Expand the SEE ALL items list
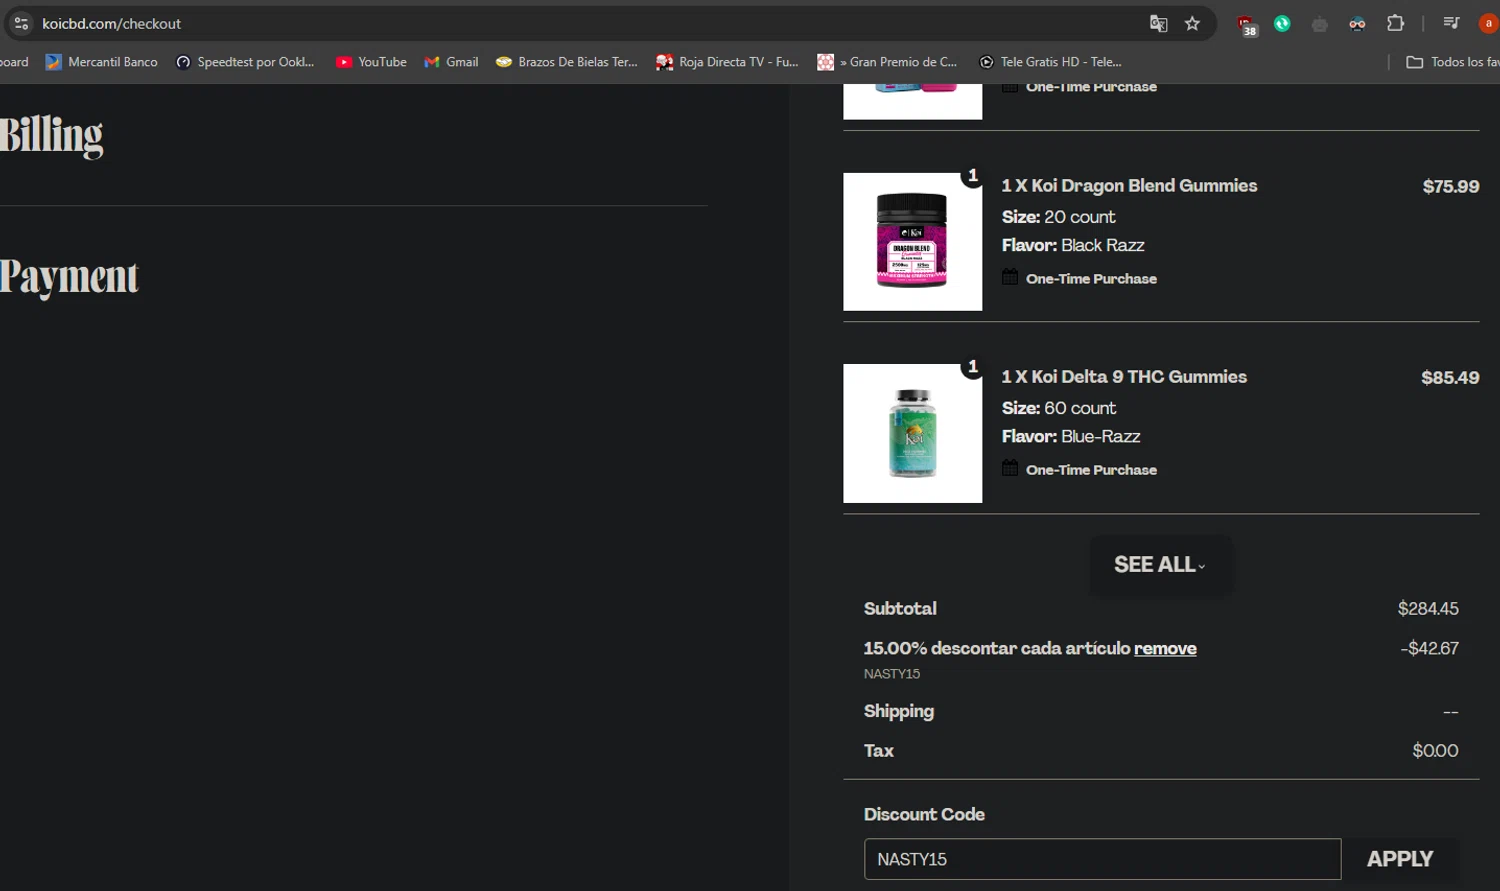The height and width of the screenshot is (891, 1500). click(1160, 565)
